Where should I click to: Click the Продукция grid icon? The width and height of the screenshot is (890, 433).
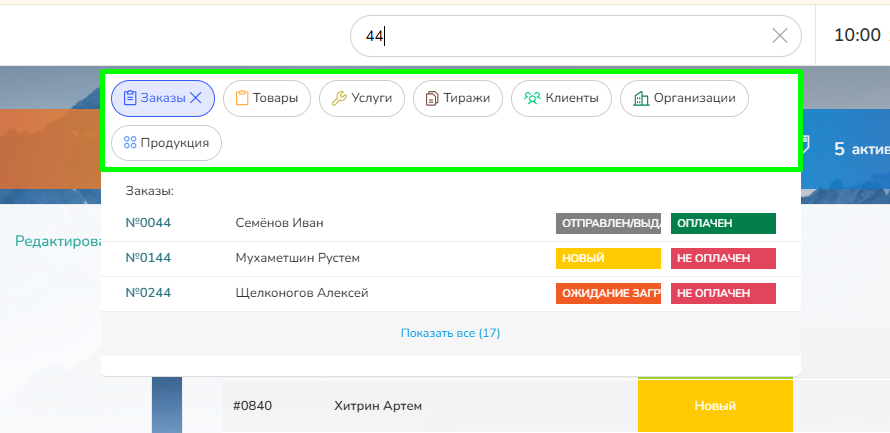pos(130,143)
